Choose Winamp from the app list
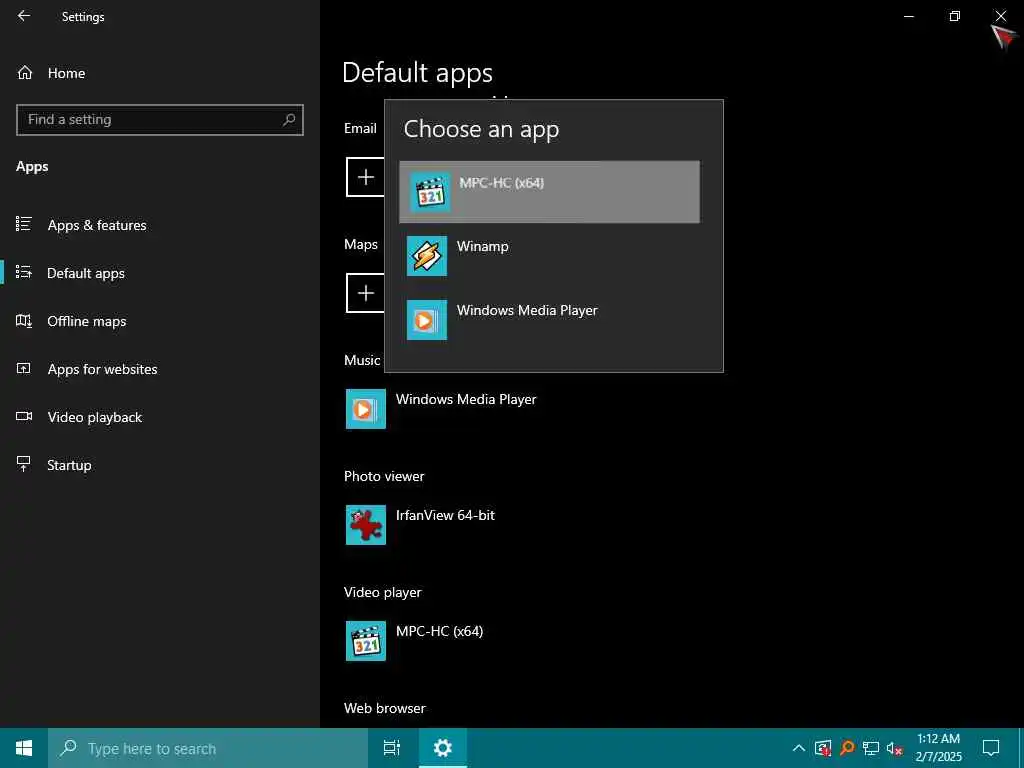The width and height of the screenshot is (1024, 768). point(549,256)
